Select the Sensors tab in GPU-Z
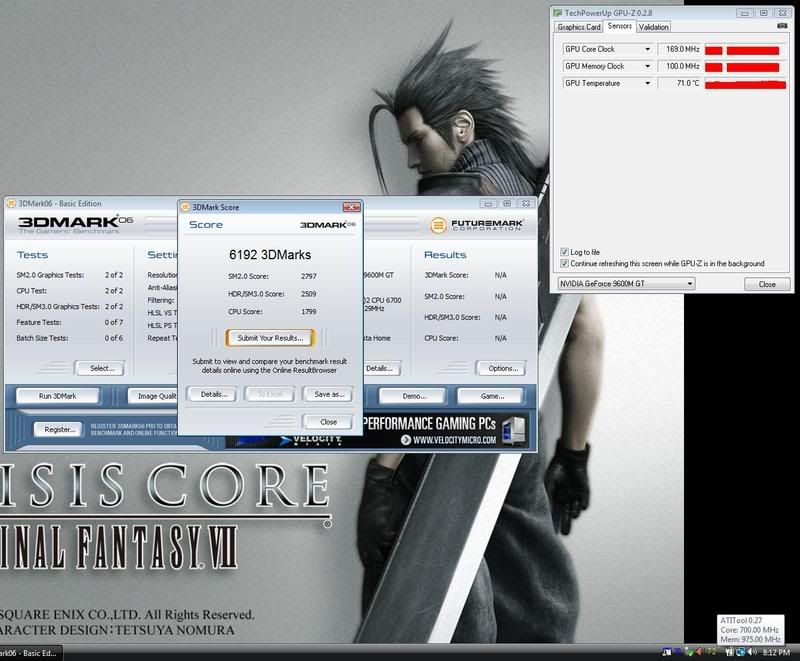800x661 pixels. coord(620,26)
